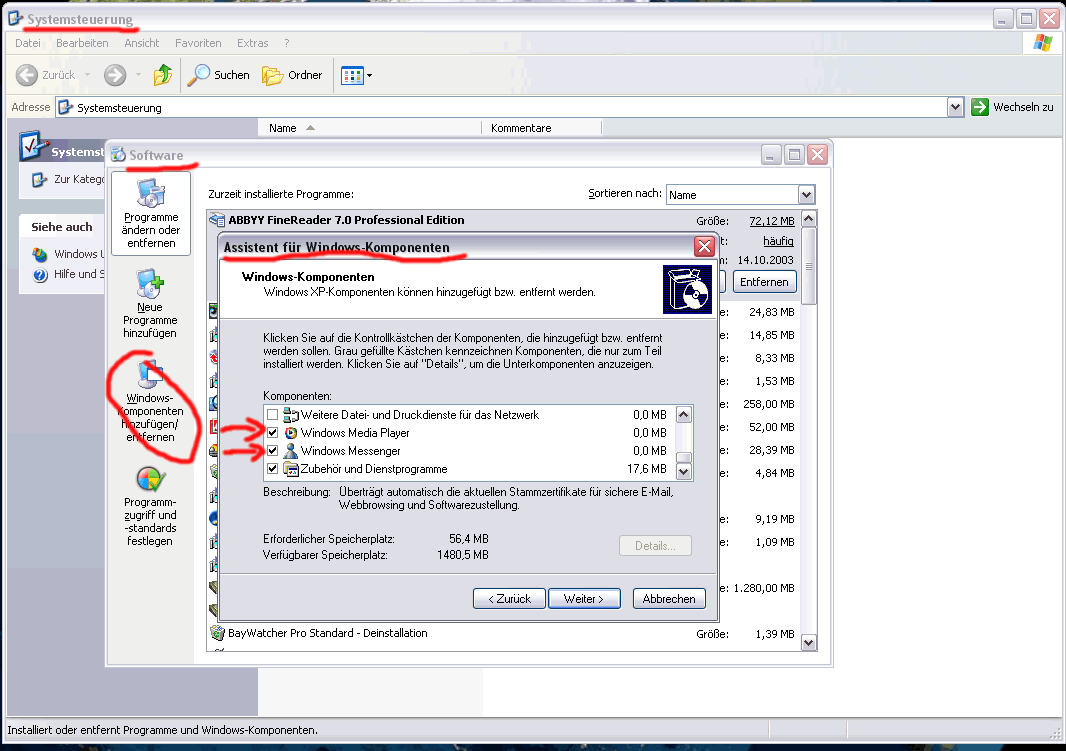
Task: Select Neue Programme hinzufügen
Action: click(150, 303)
